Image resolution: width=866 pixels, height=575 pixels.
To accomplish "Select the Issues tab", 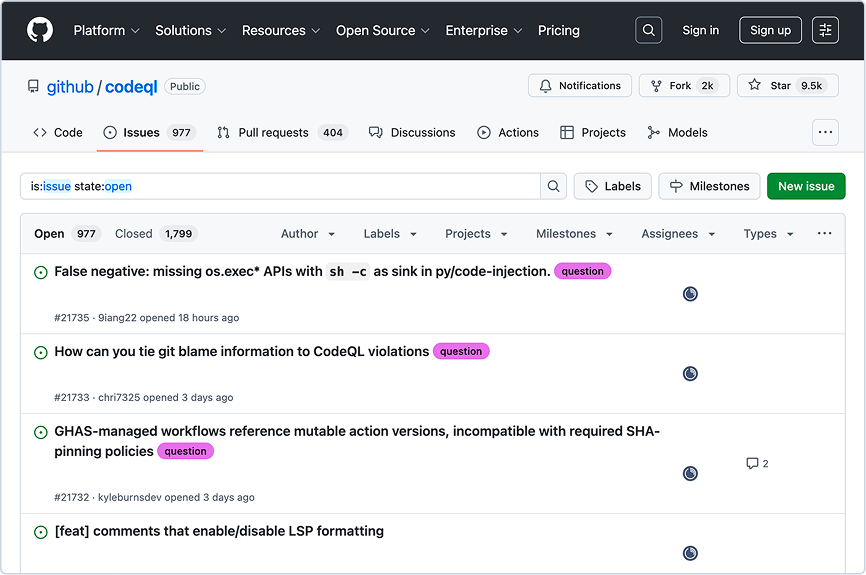I will pos(150,133).
